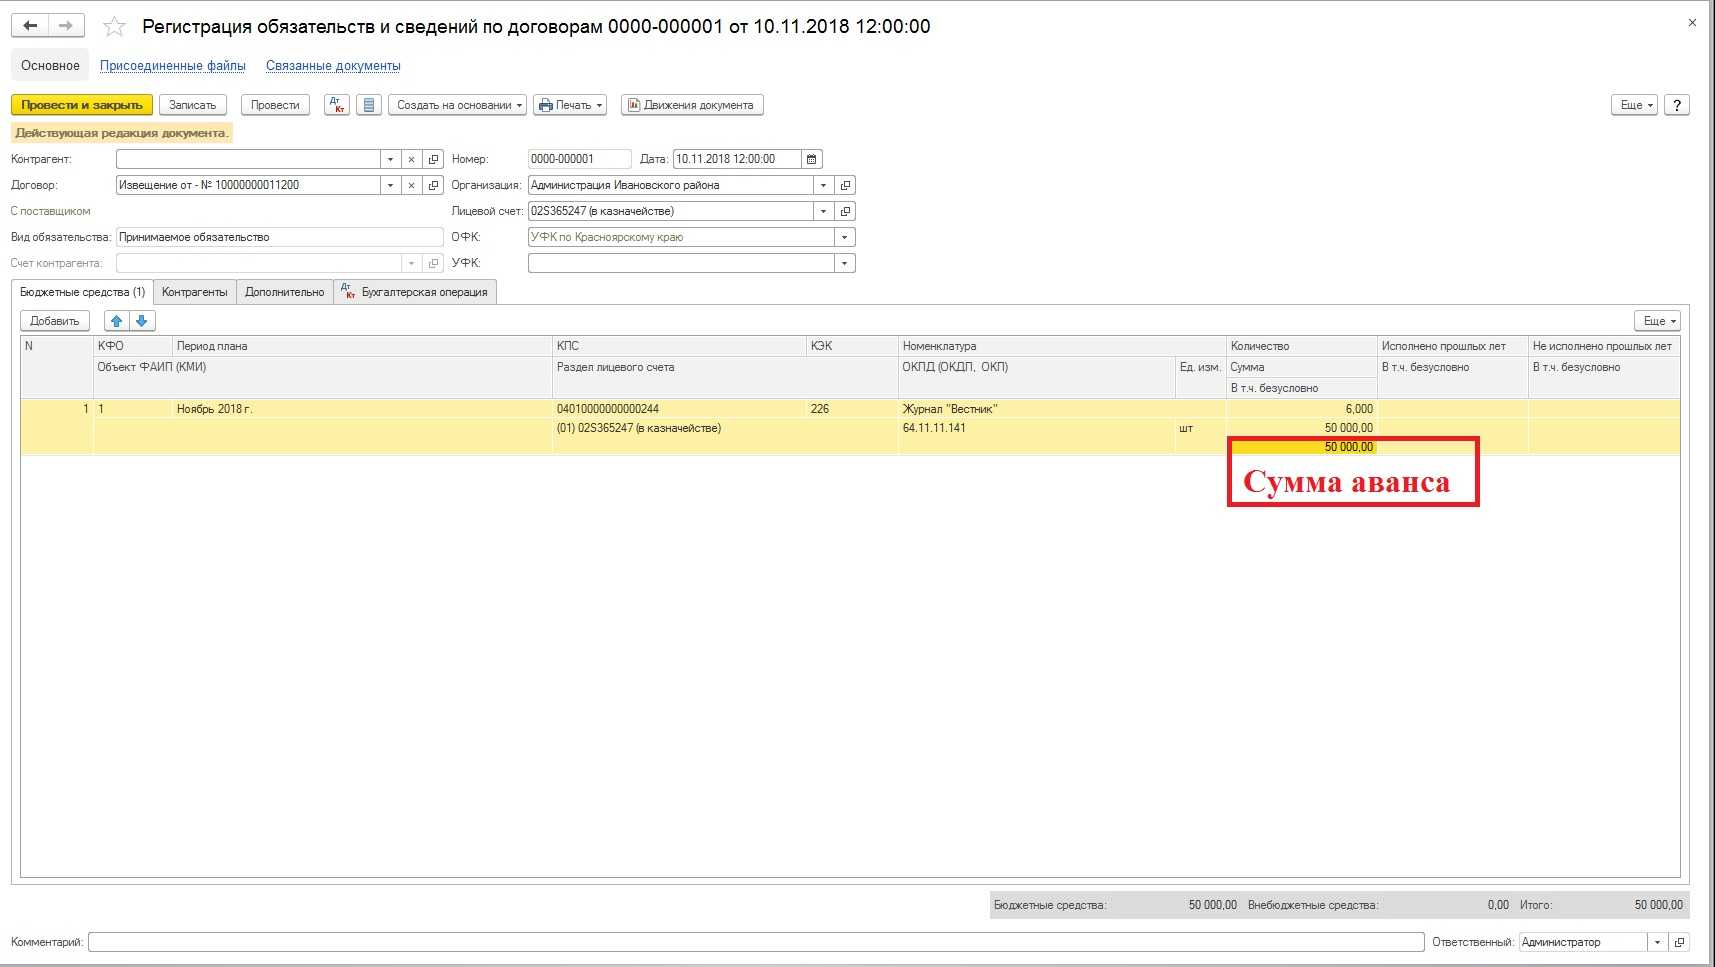Click the Дата input field
Screen dimensions: 1715x967
pos(737,159)
